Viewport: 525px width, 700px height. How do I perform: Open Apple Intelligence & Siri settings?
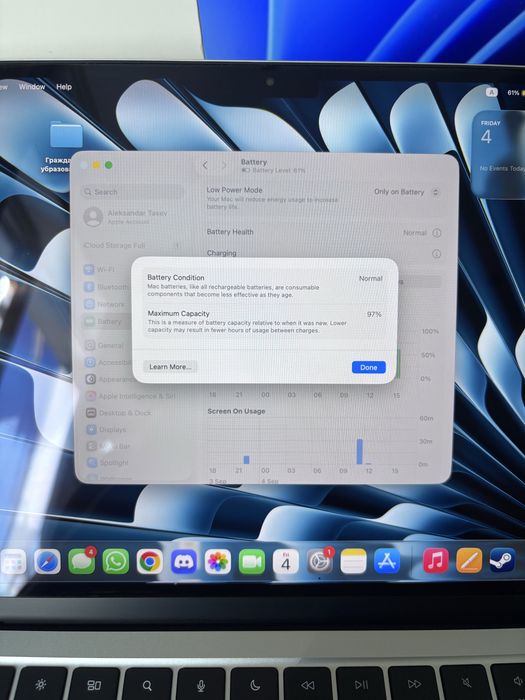point(130,396)
